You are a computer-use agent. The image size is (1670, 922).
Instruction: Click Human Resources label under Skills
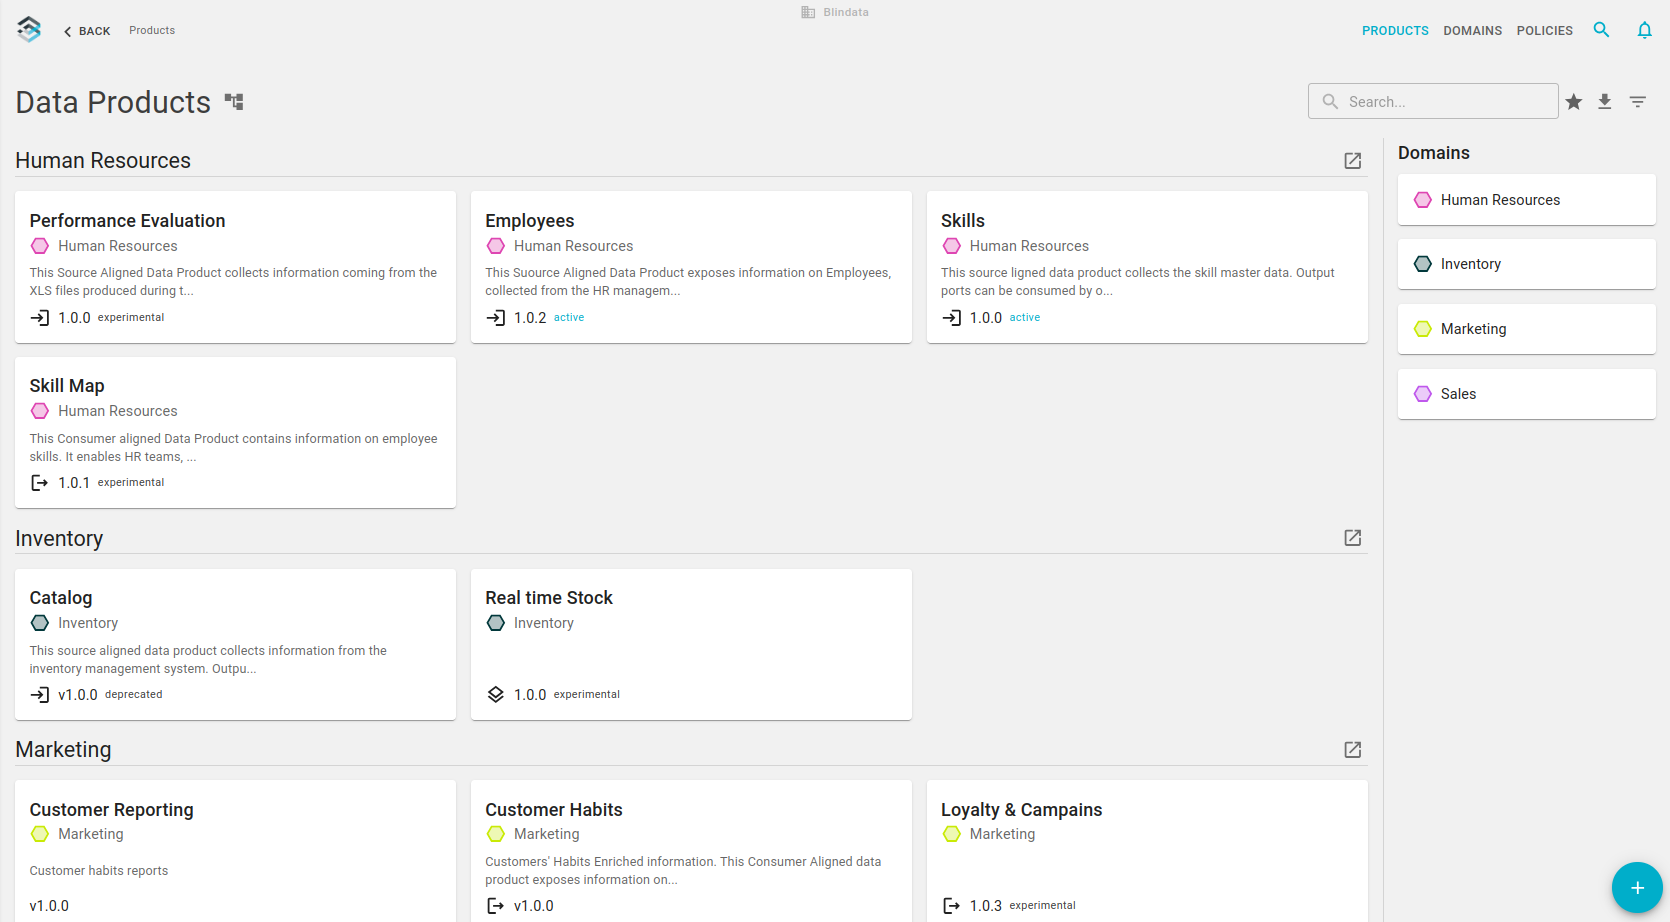coord(1029,246)
